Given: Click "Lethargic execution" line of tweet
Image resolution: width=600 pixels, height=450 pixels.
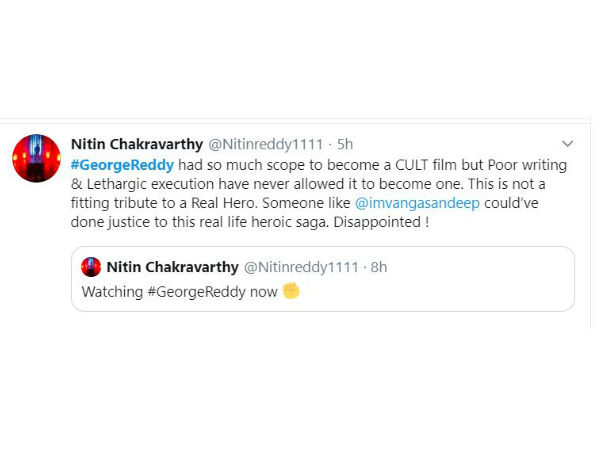Looking at the screenshot, I should click(x=150, y=184).
